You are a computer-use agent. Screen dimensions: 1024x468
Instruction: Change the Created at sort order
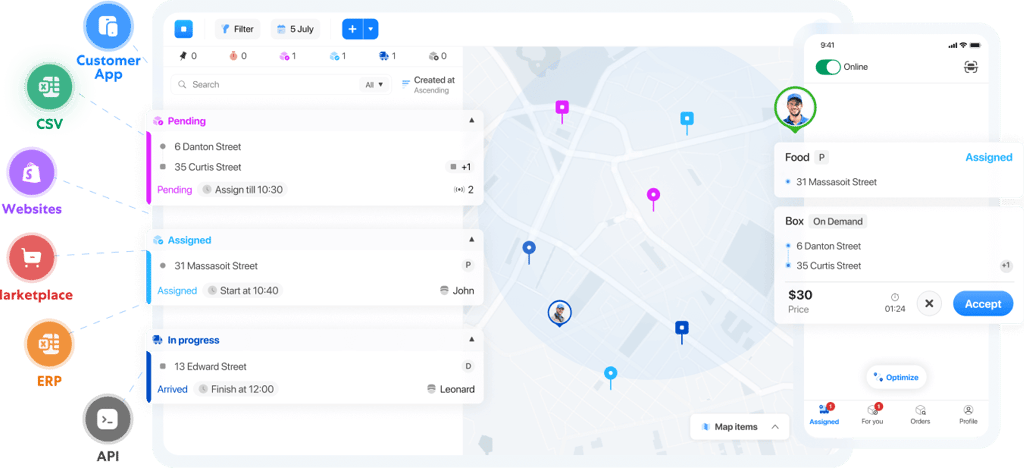pos(428,85)
